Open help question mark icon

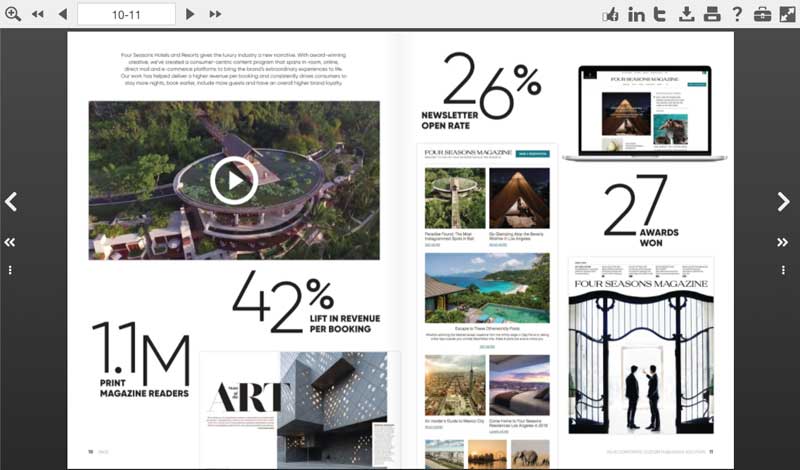click(737, 14)
